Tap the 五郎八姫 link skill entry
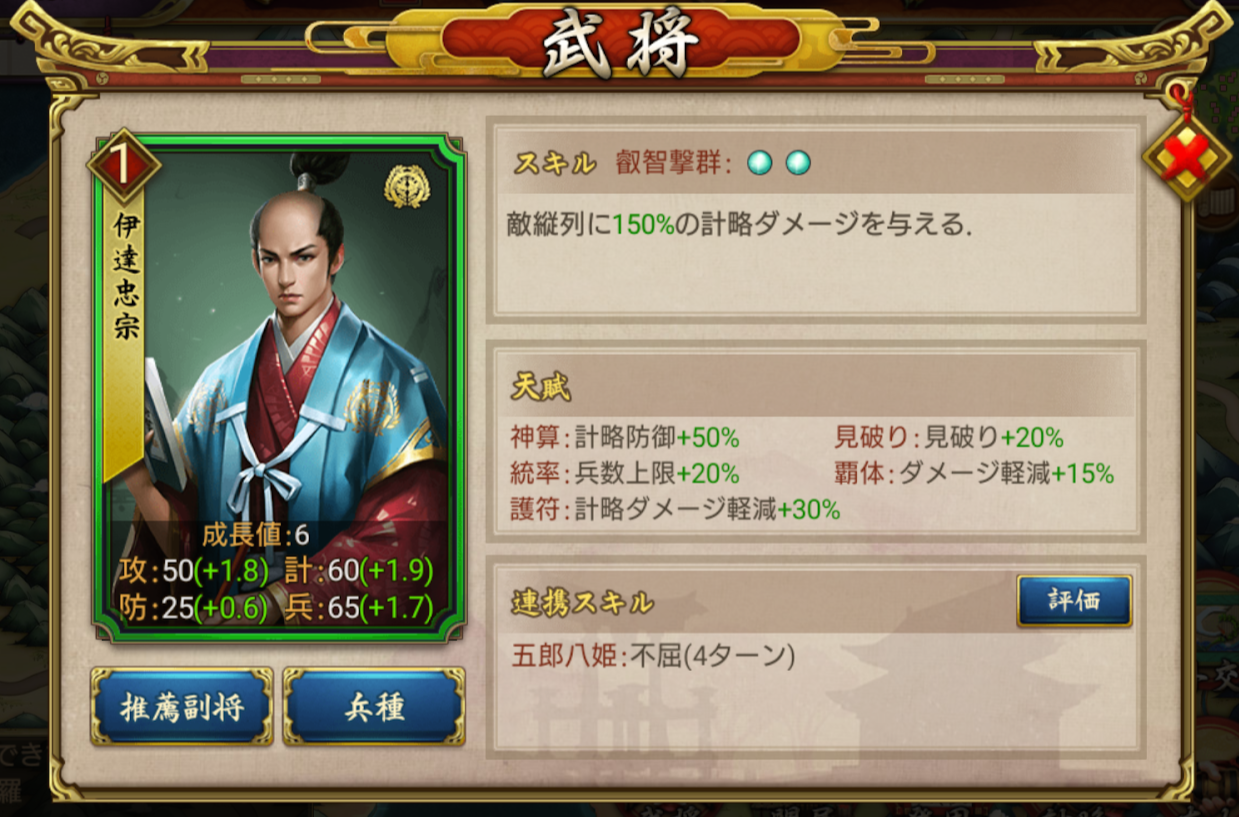 (653, 656)
